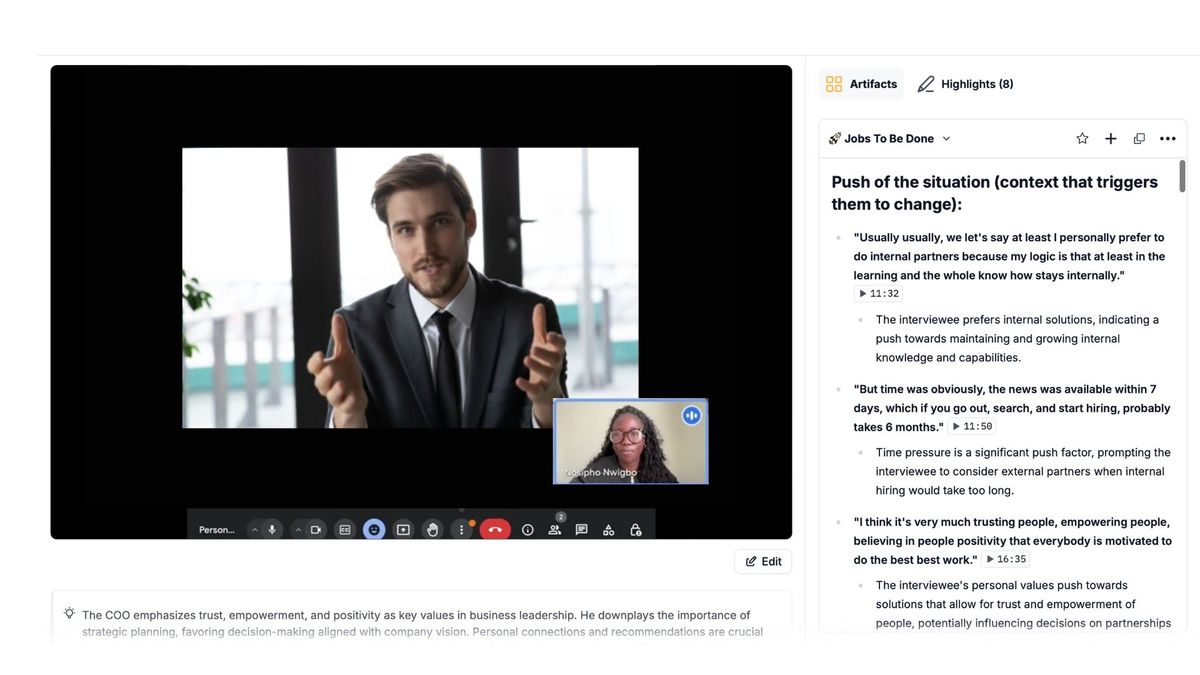
Task: Open the in-call chat panel
Action: click(x=581, y=529)
